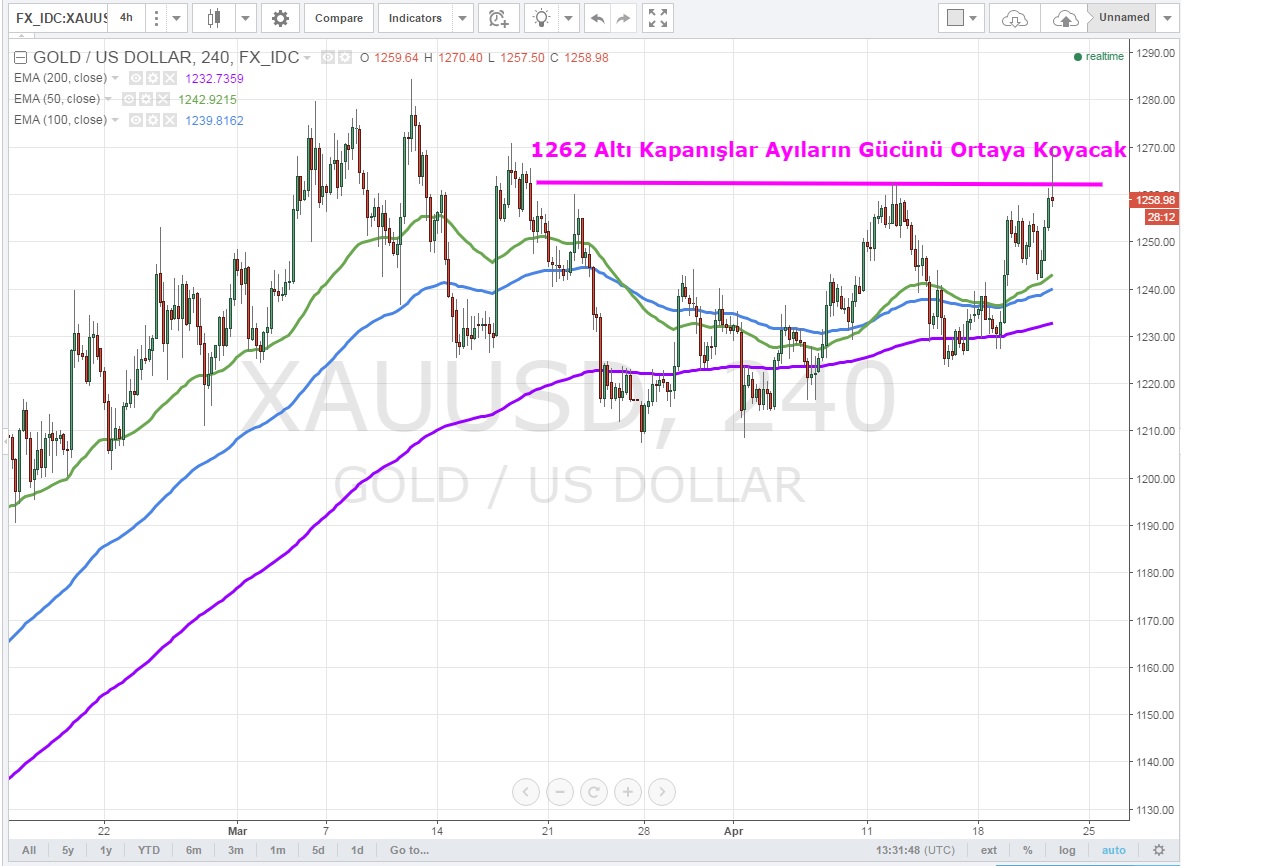Select the 3m time range

click(235, 850)
